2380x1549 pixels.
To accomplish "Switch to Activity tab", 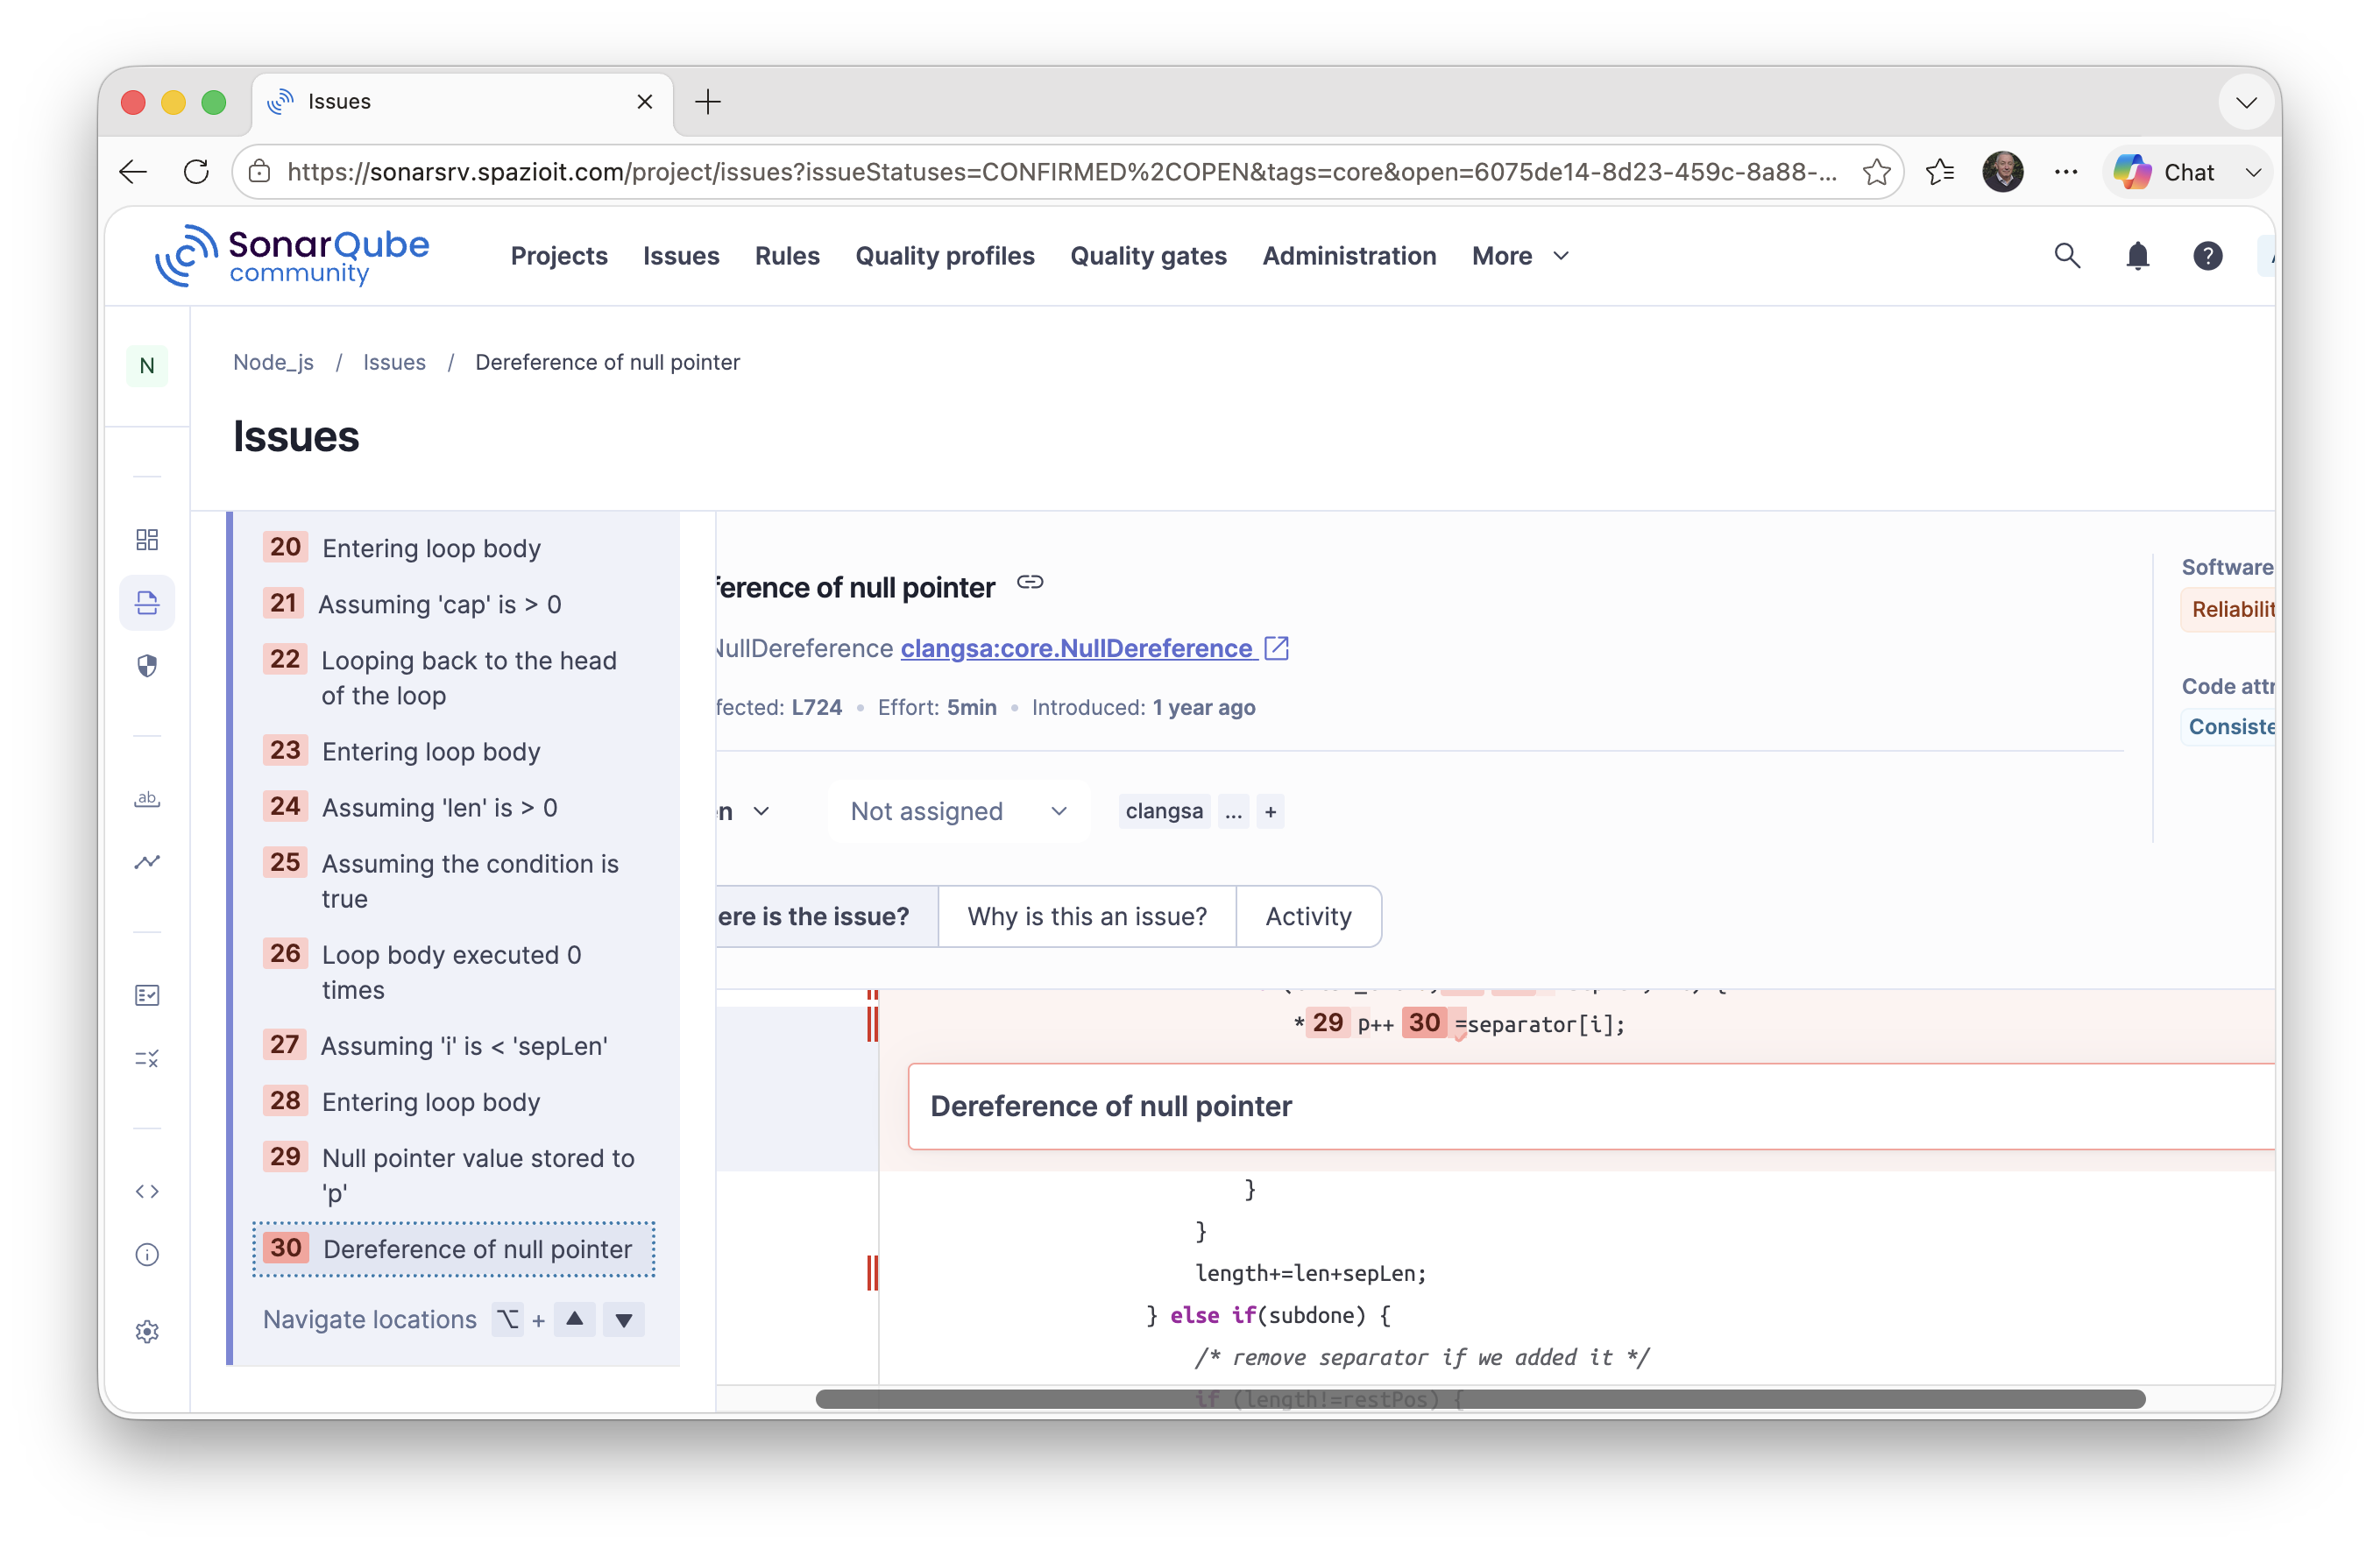I will click(1308, 916).
